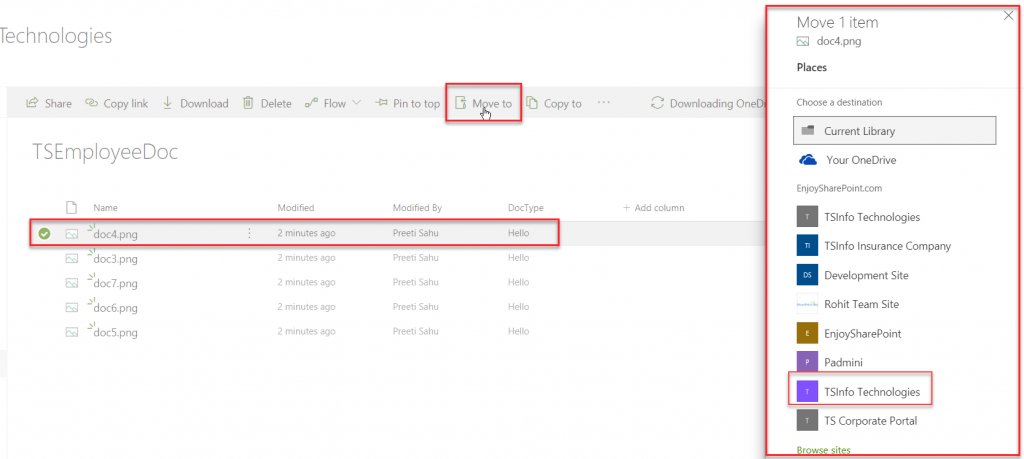The width and height of the screenshot is (1024, 459).
Task: Click the Rohit Team Site logo thumbnail
Action: 807,304
